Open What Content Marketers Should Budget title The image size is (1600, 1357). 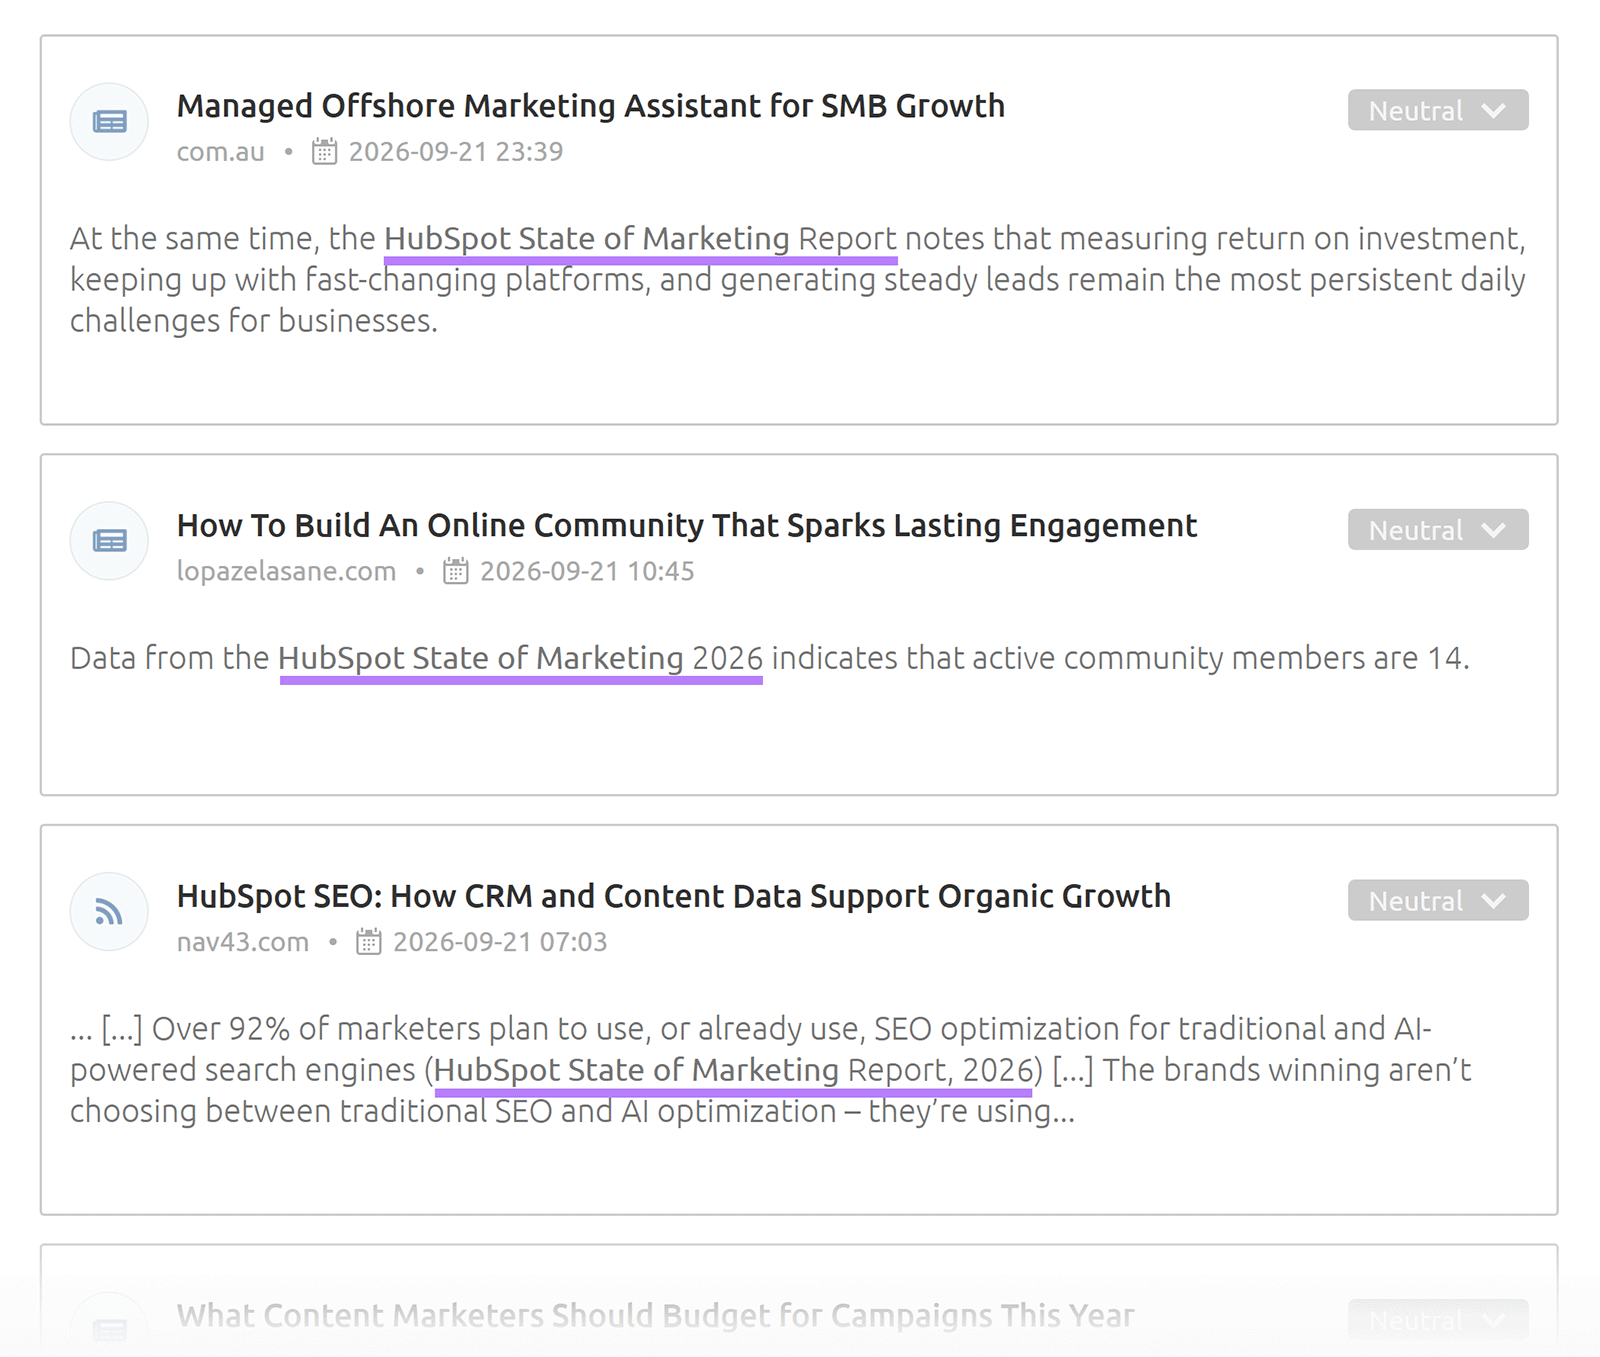(x=656, y=1315)
